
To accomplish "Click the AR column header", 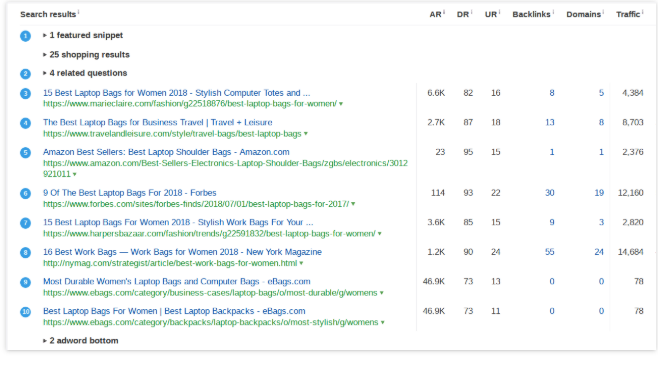I will tap(436, 14).
